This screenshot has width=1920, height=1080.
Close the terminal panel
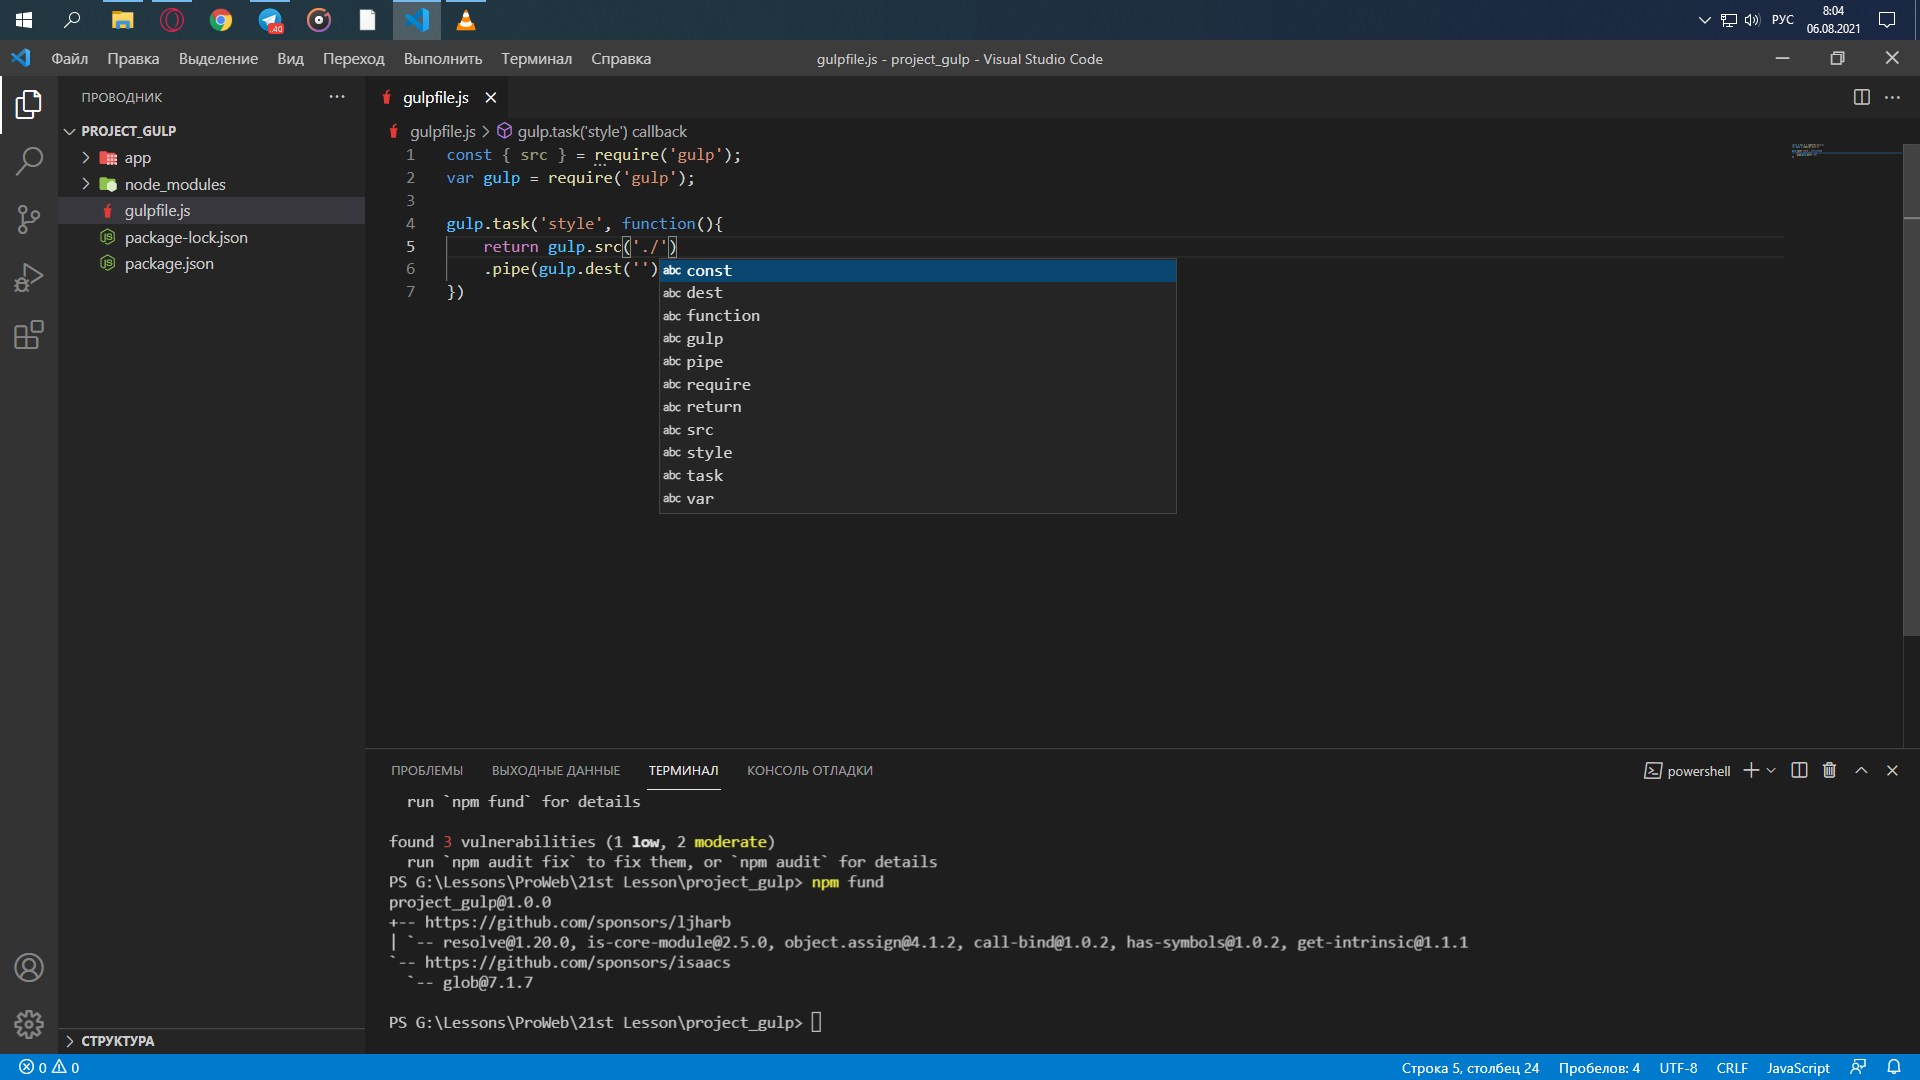(1892, 770)
